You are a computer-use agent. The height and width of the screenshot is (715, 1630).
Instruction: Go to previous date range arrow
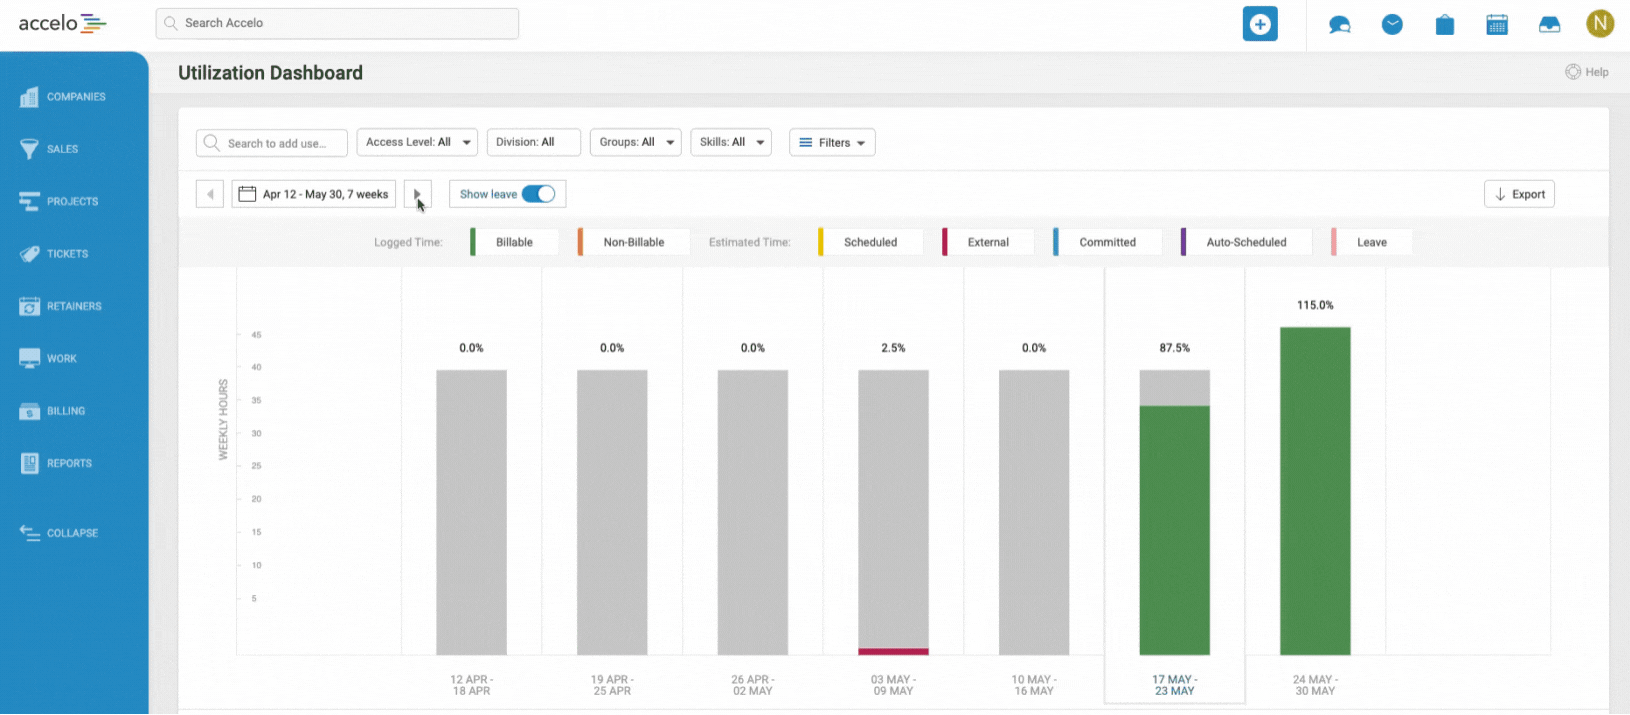210,194
